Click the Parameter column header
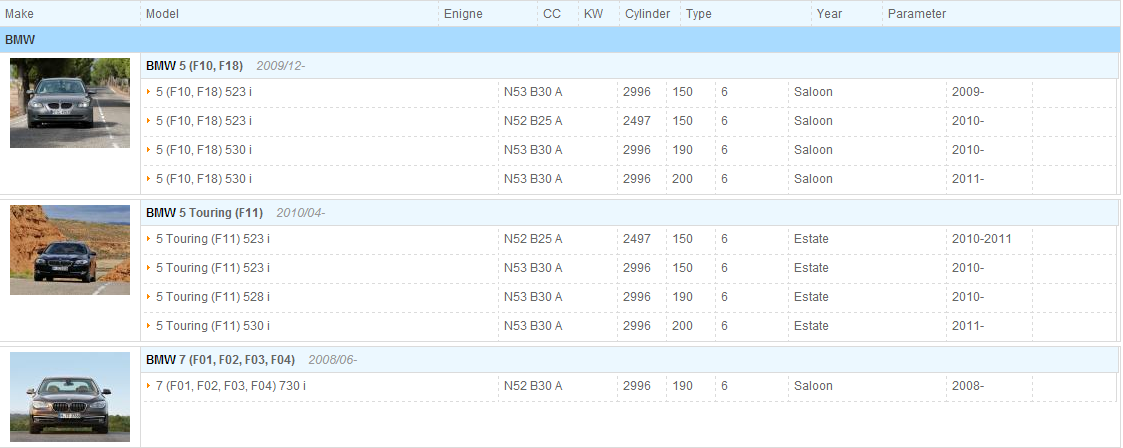 [917, 14]
